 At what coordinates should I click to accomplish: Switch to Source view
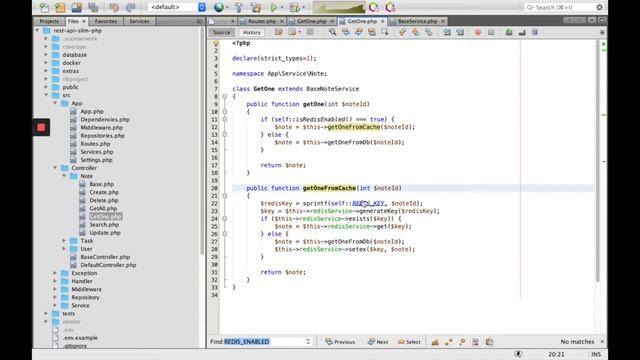222,32
